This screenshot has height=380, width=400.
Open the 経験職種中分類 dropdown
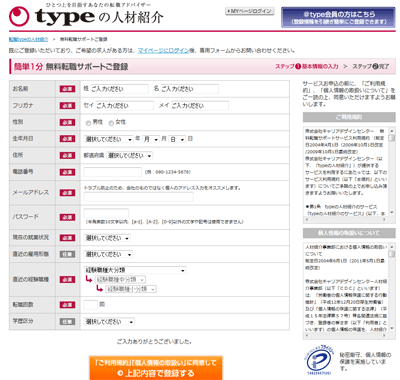tap(120, 280)
